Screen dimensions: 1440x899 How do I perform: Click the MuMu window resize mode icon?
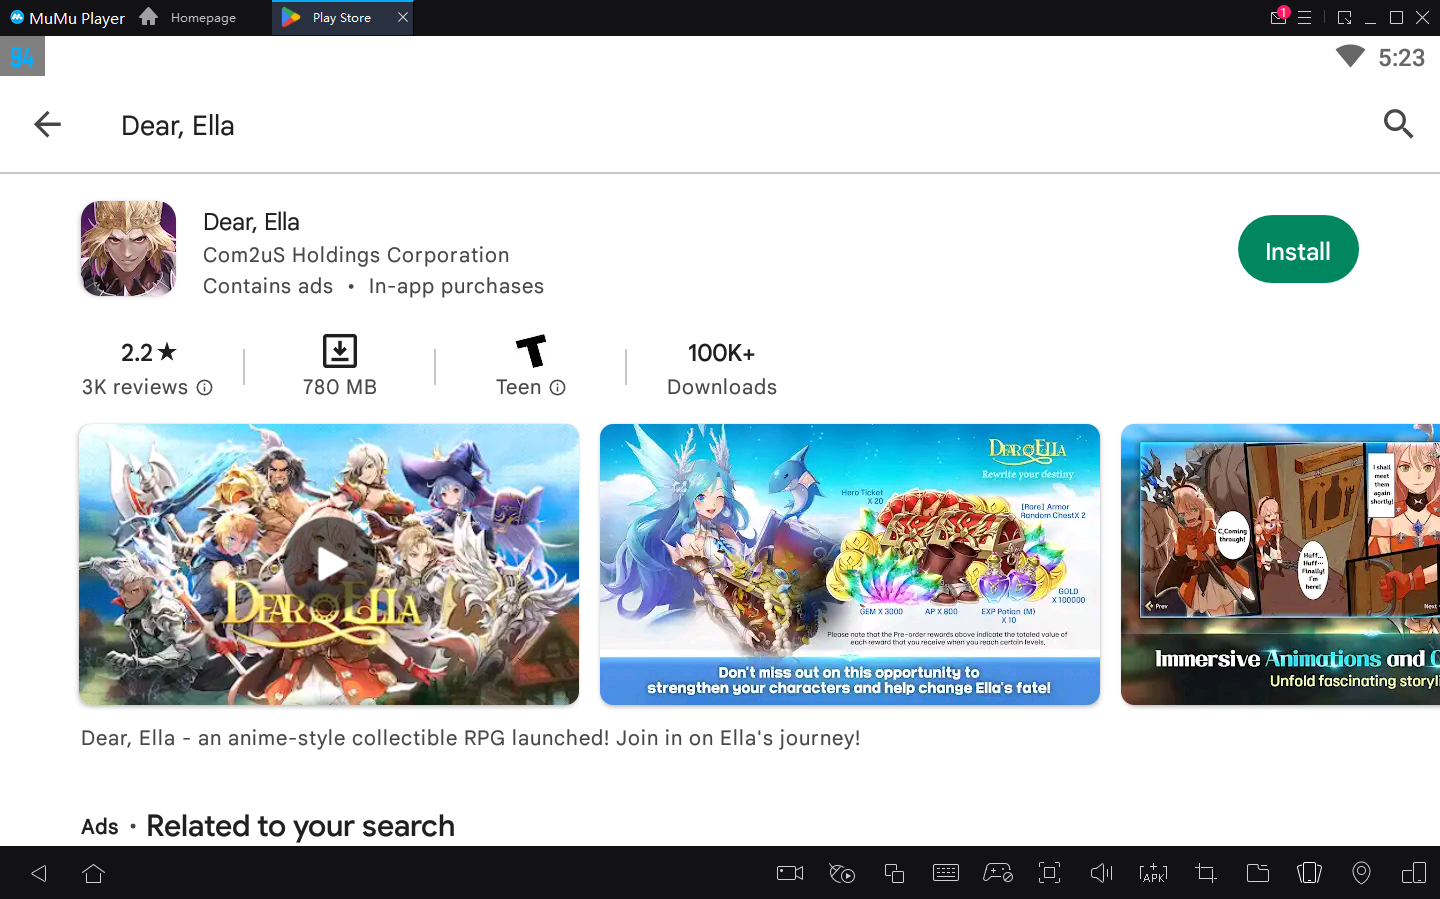click(1345, 18)
